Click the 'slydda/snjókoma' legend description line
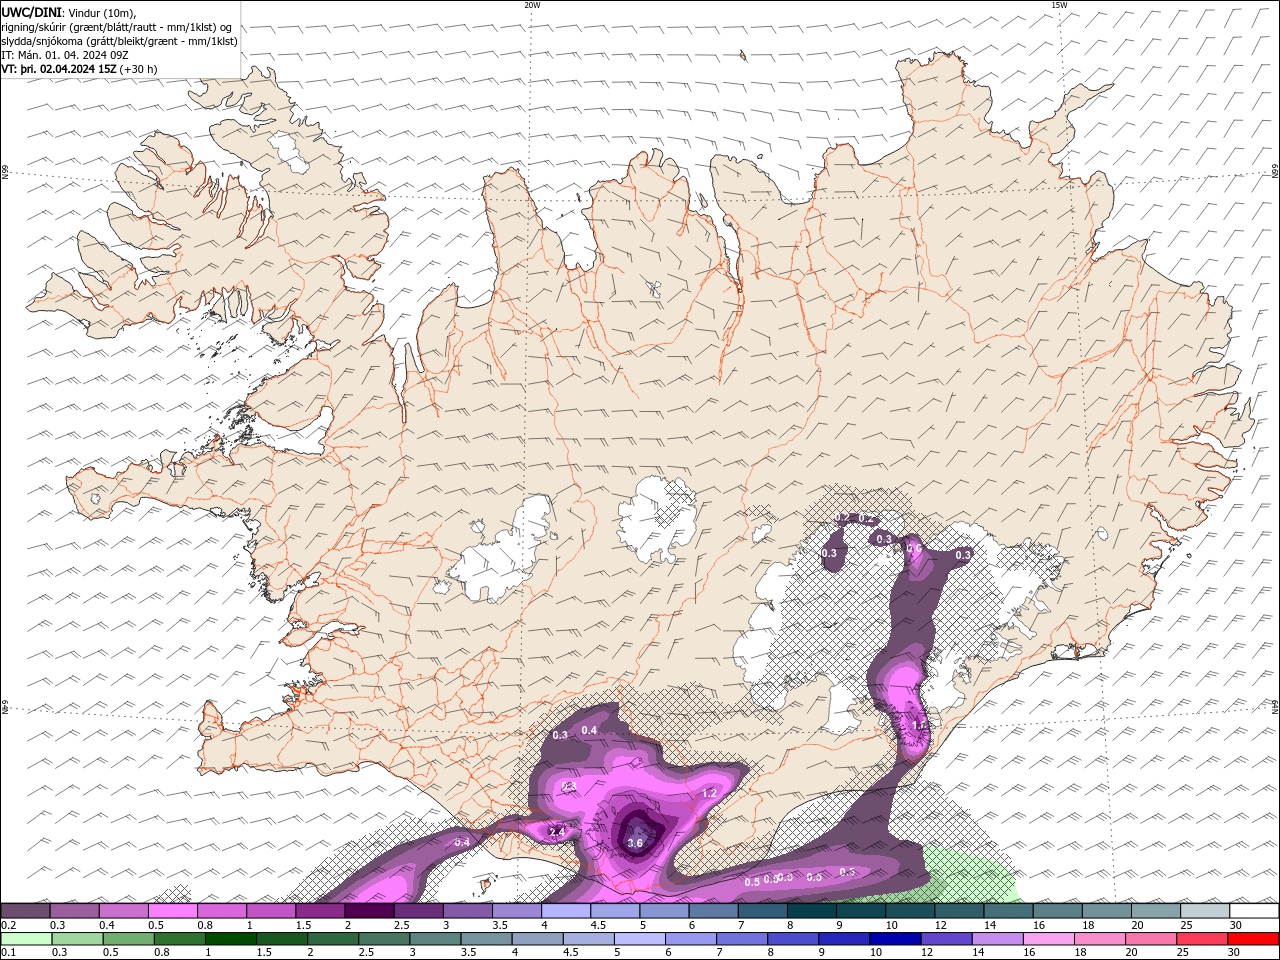Image resolution: width=1280 pixels, height=960 pixels. [x=120, y=41]
